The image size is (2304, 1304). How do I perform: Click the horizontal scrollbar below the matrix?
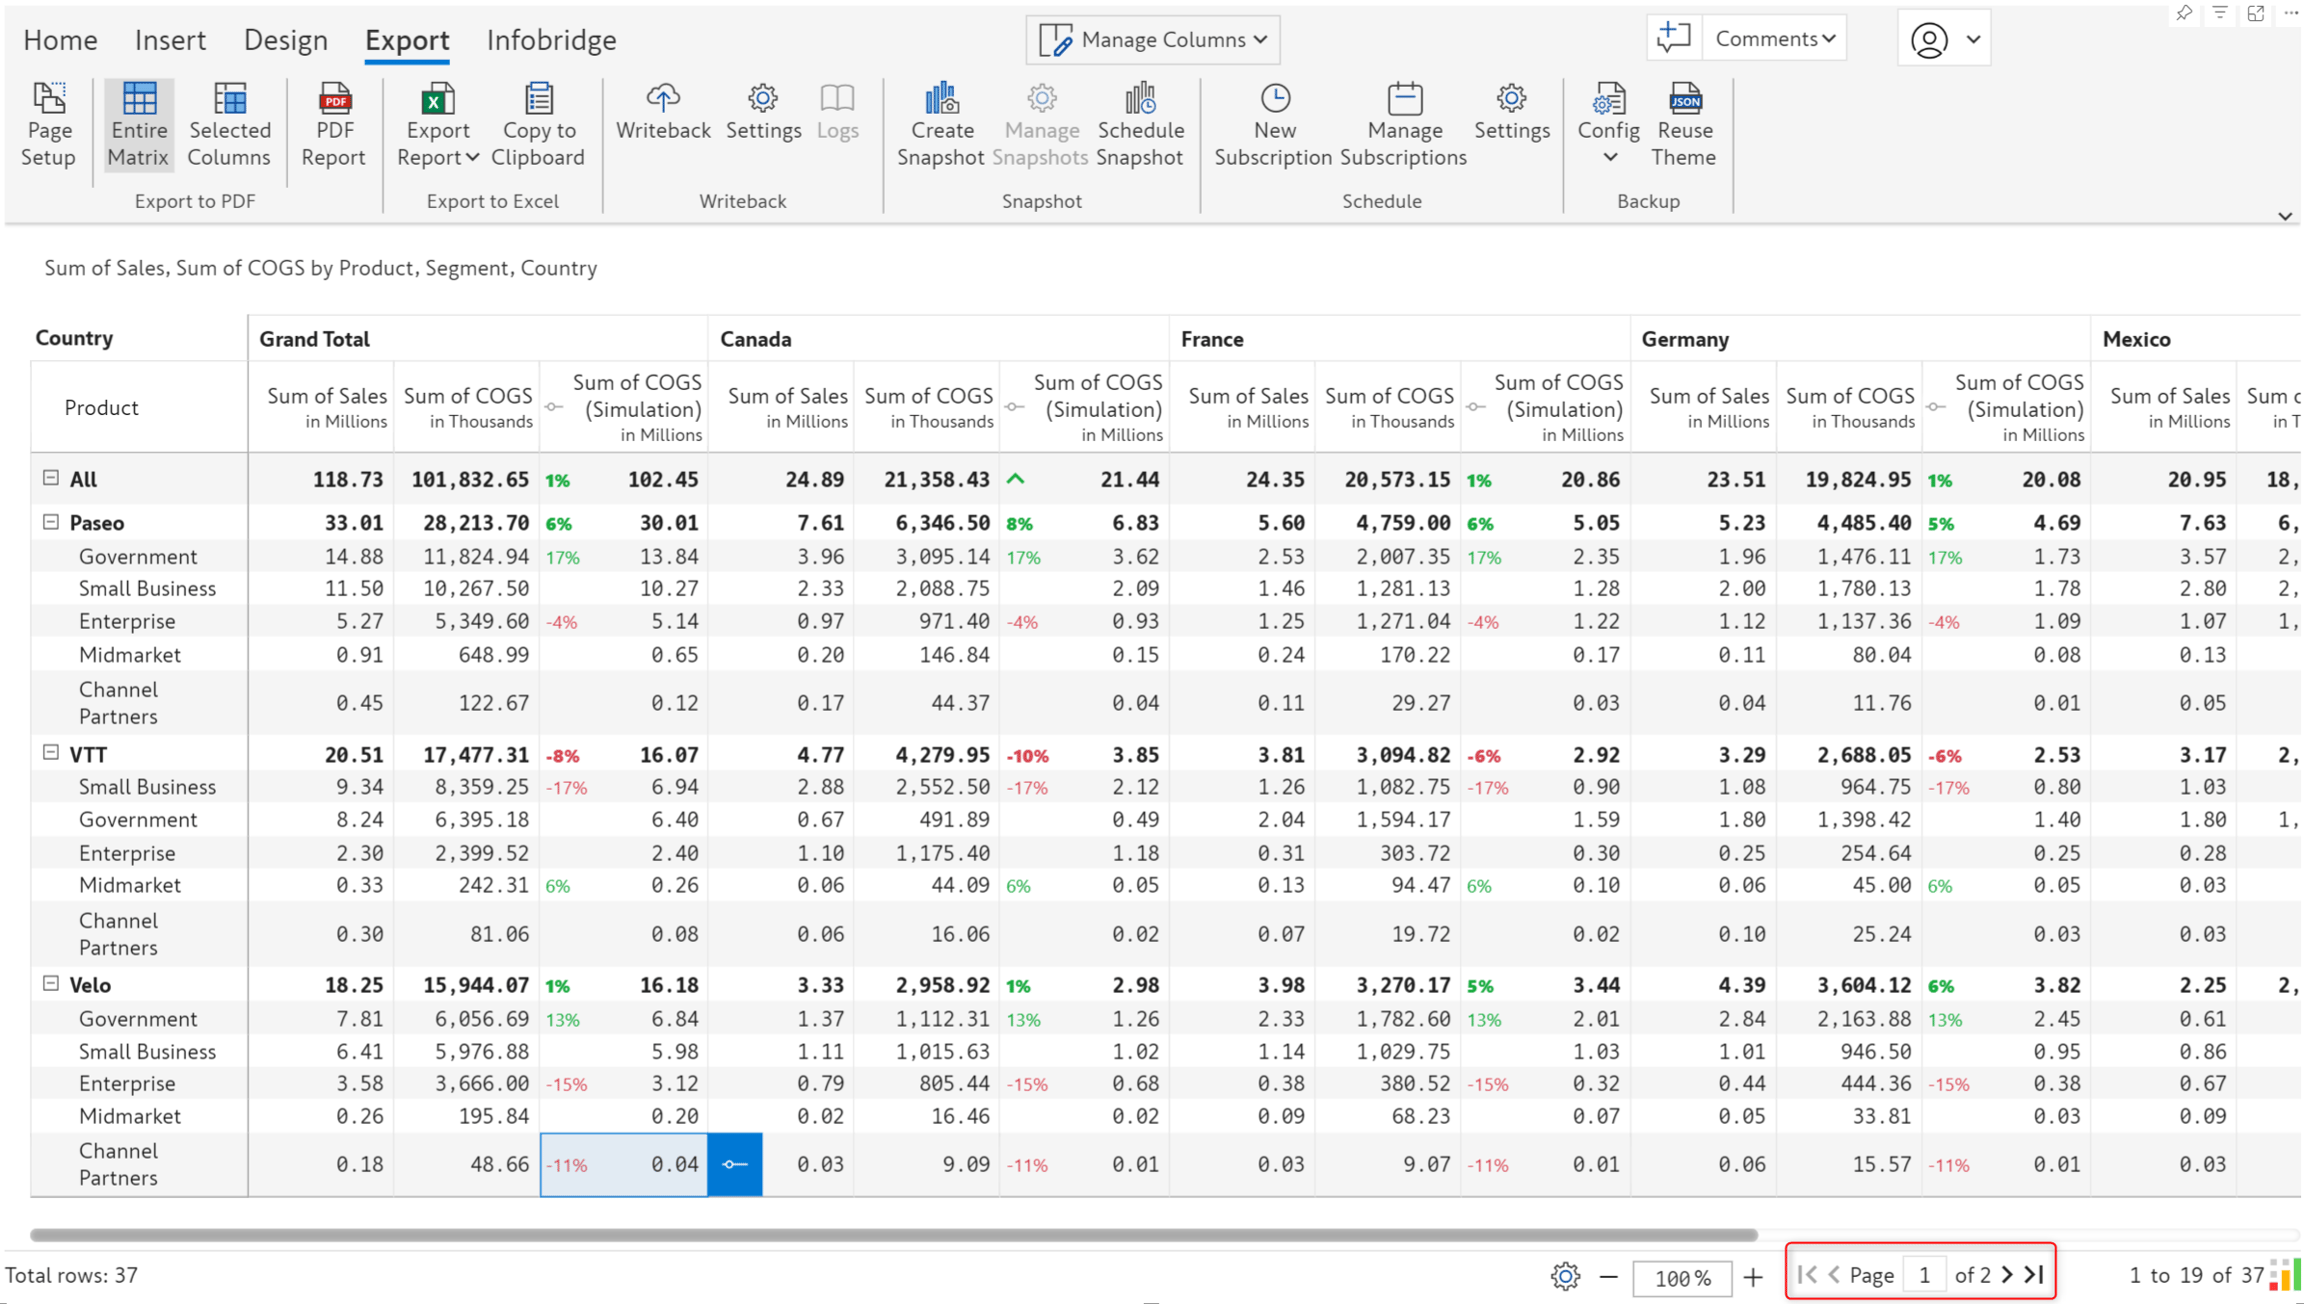(894, 1235)
